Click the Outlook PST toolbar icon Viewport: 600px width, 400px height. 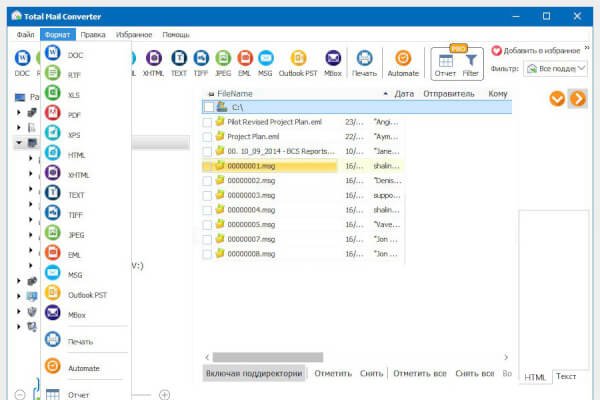pos(298,58)
